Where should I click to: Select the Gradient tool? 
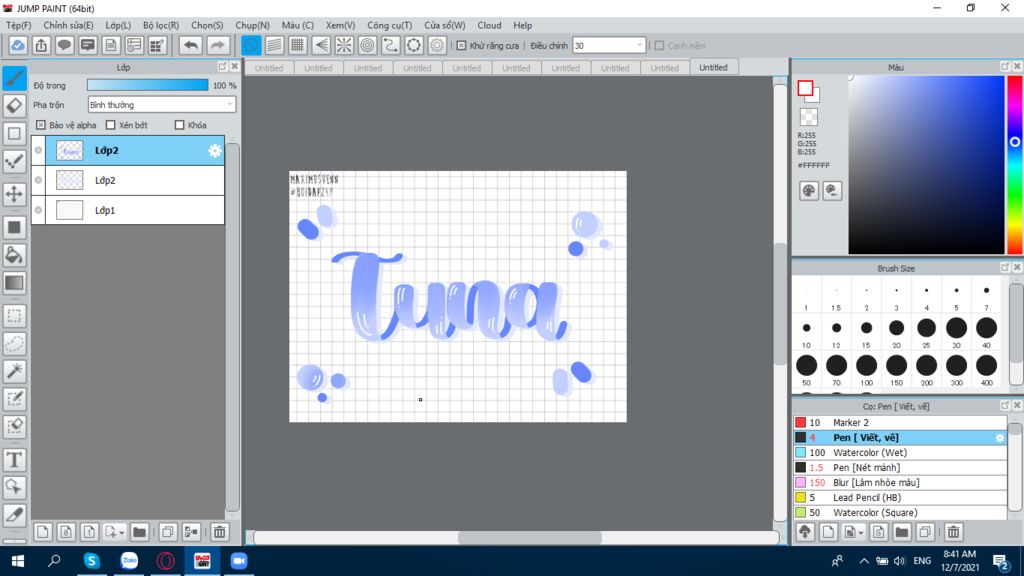14,283
